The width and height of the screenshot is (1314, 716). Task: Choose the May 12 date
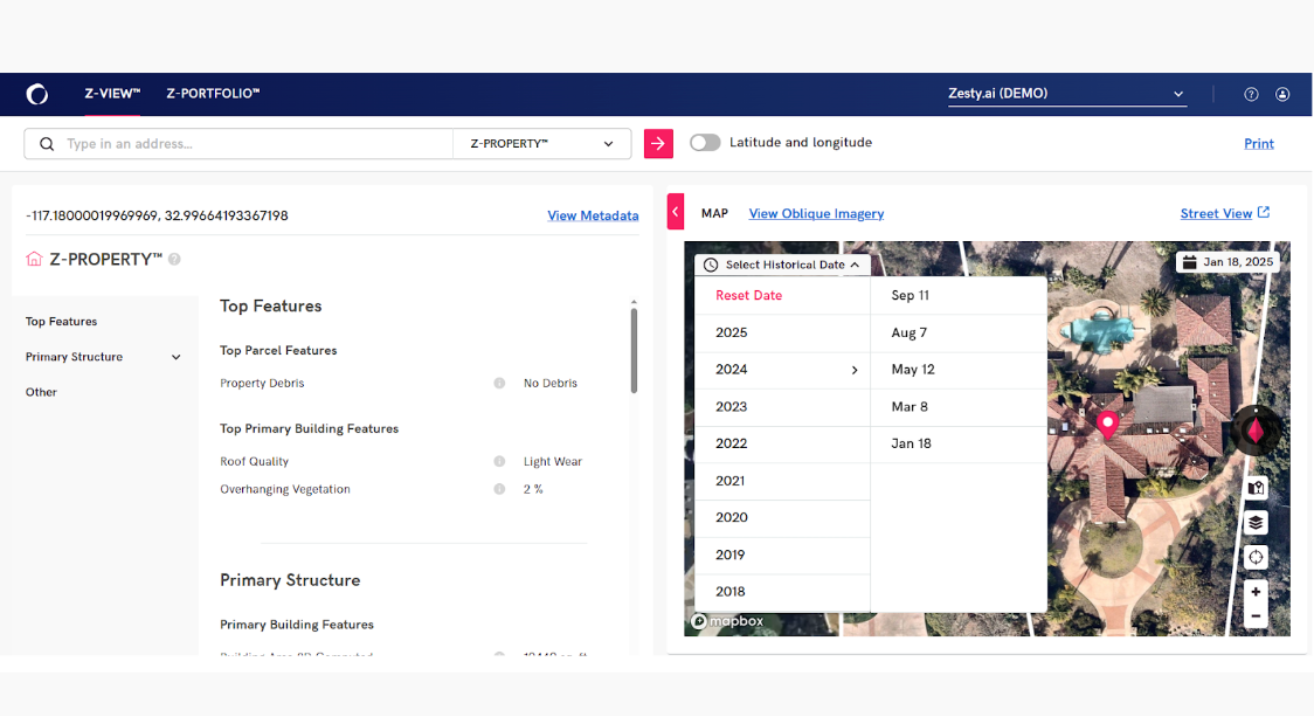tap(959, 370)
